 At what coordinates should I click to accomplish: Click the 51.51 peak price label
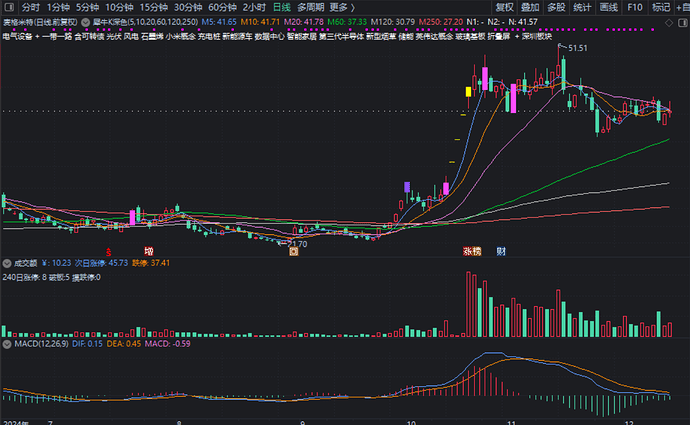[x=577, y=47]
